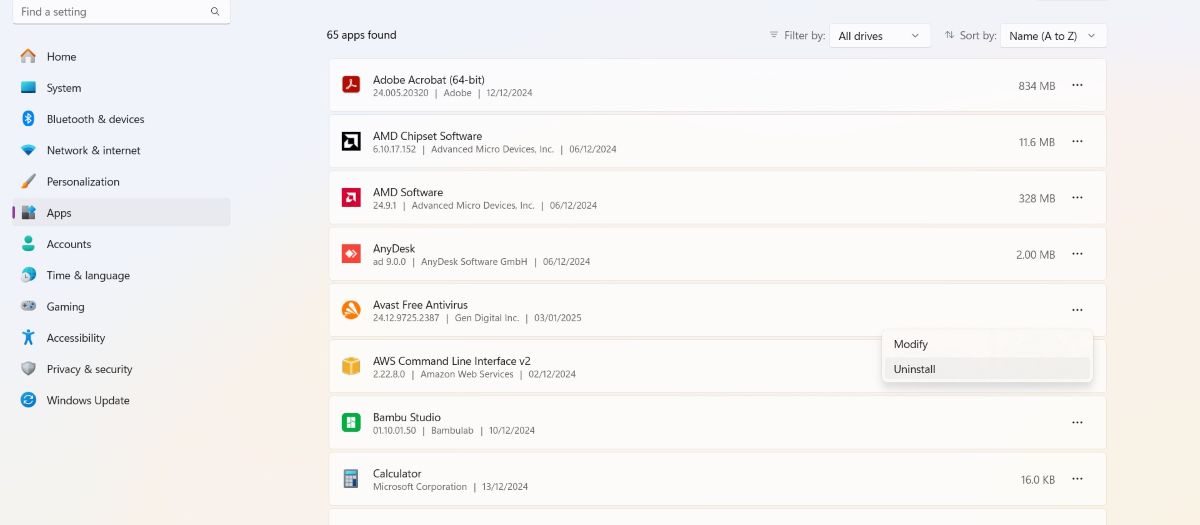Image resolution: width=1200 pixels, height=525 pixels.
Task: Go to Home settings page
Action: coord(121,57)
